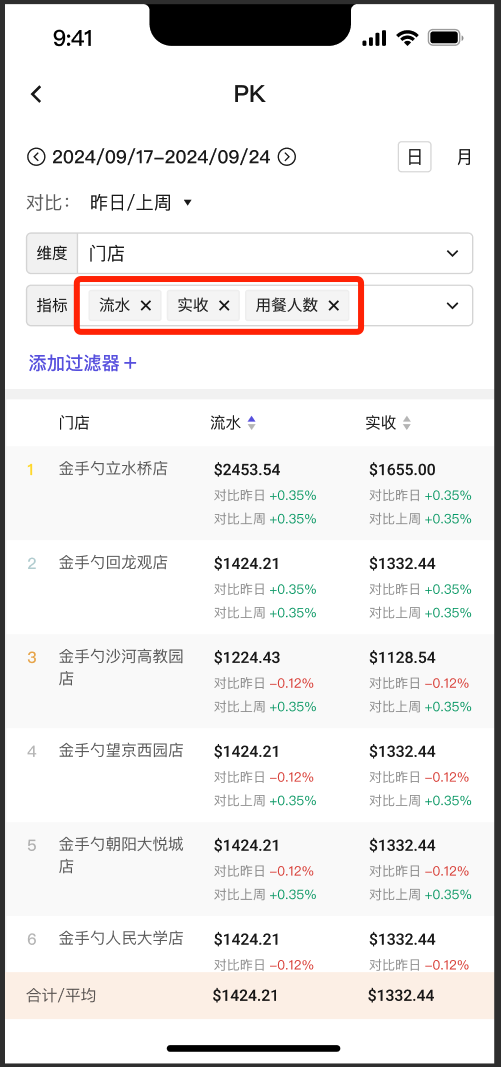Remove the 实收 metric tag

point(224,306)
